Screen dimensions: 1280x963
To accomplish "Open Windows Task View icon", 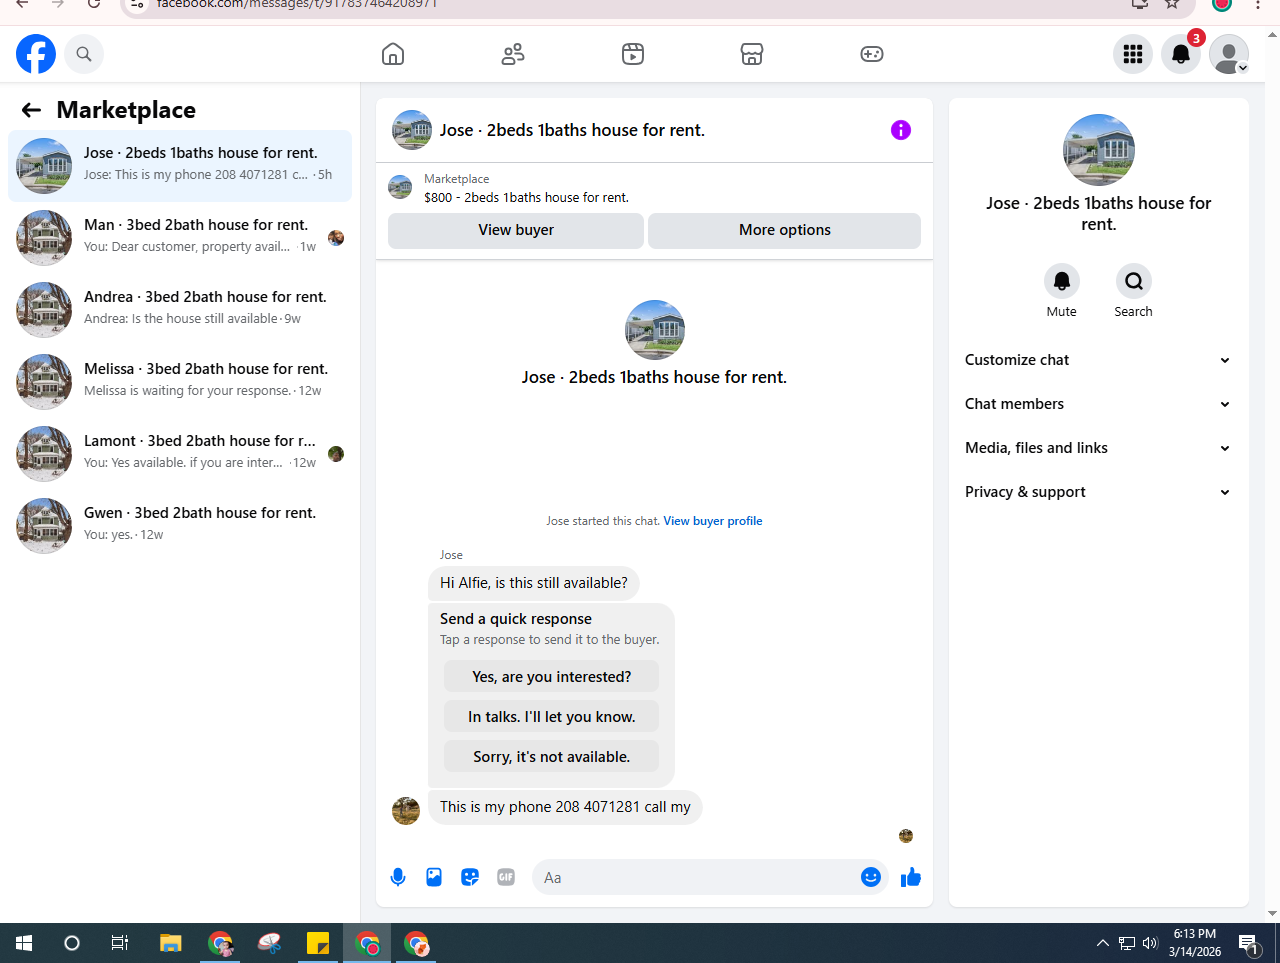I will pos(120,943).
